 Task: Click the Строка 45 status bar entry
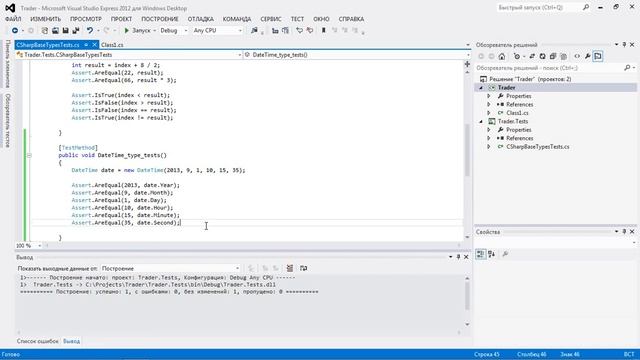click(487, 354)
